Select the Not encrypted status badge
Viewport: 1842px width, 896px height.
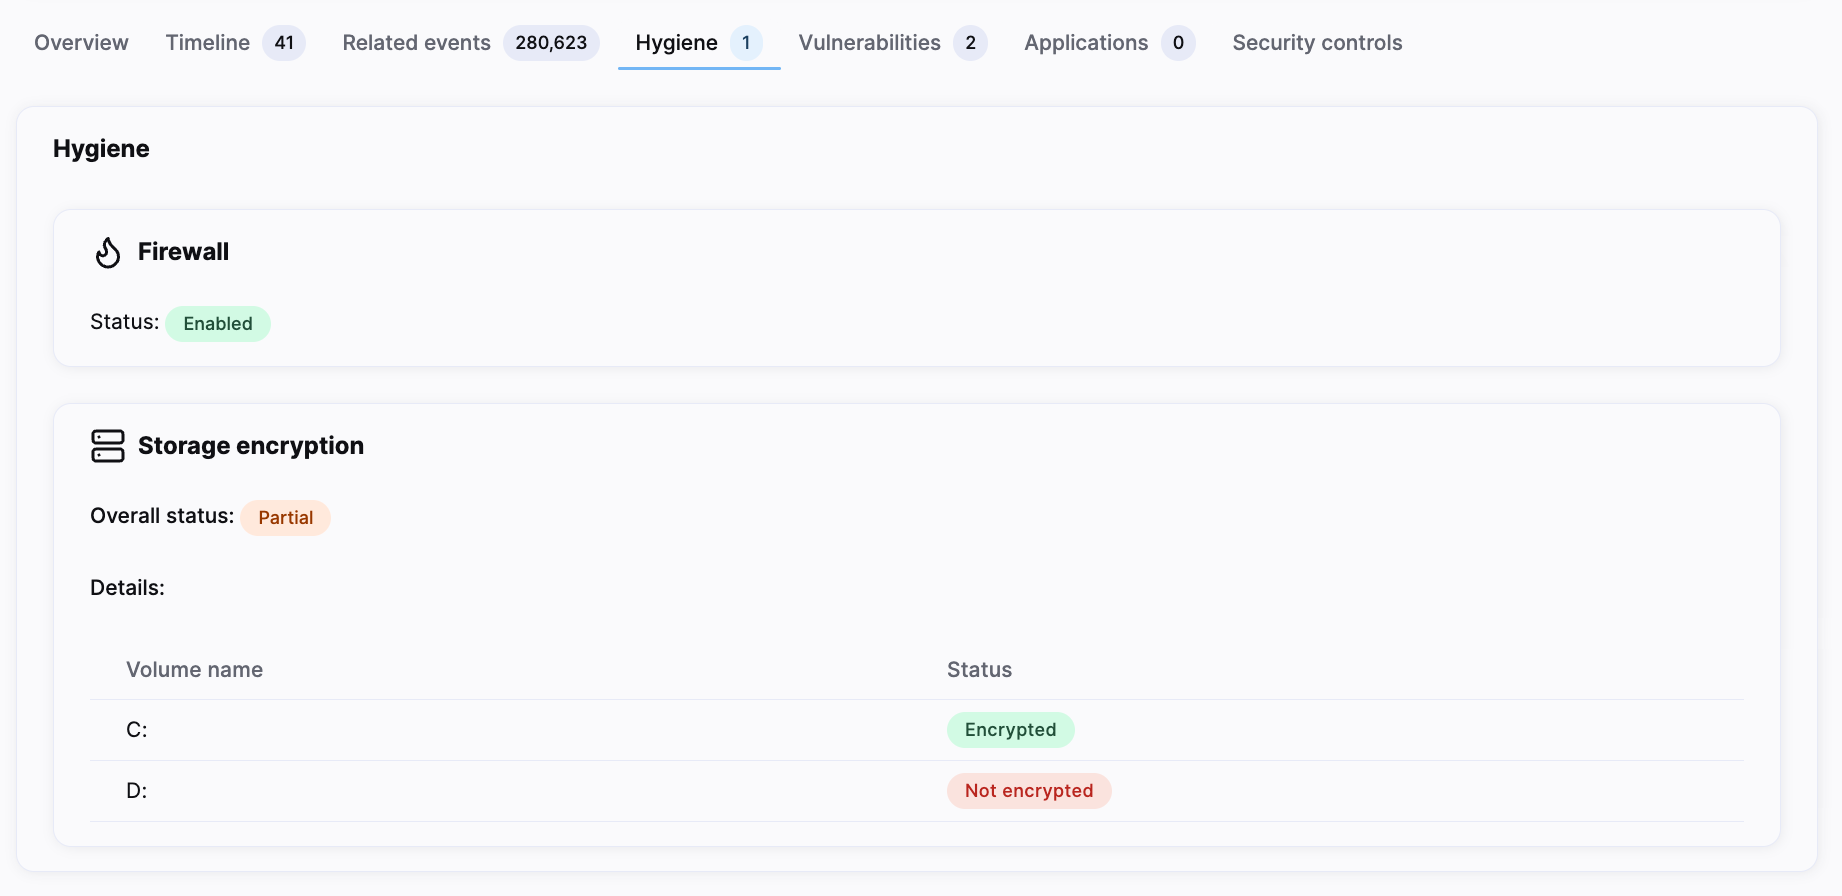pos(1029,791)
